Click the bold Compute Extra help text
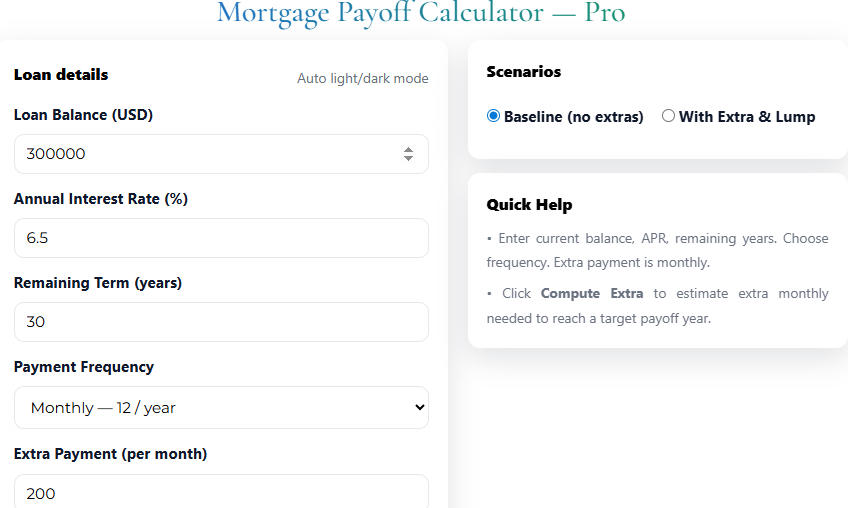 [584, 293]
